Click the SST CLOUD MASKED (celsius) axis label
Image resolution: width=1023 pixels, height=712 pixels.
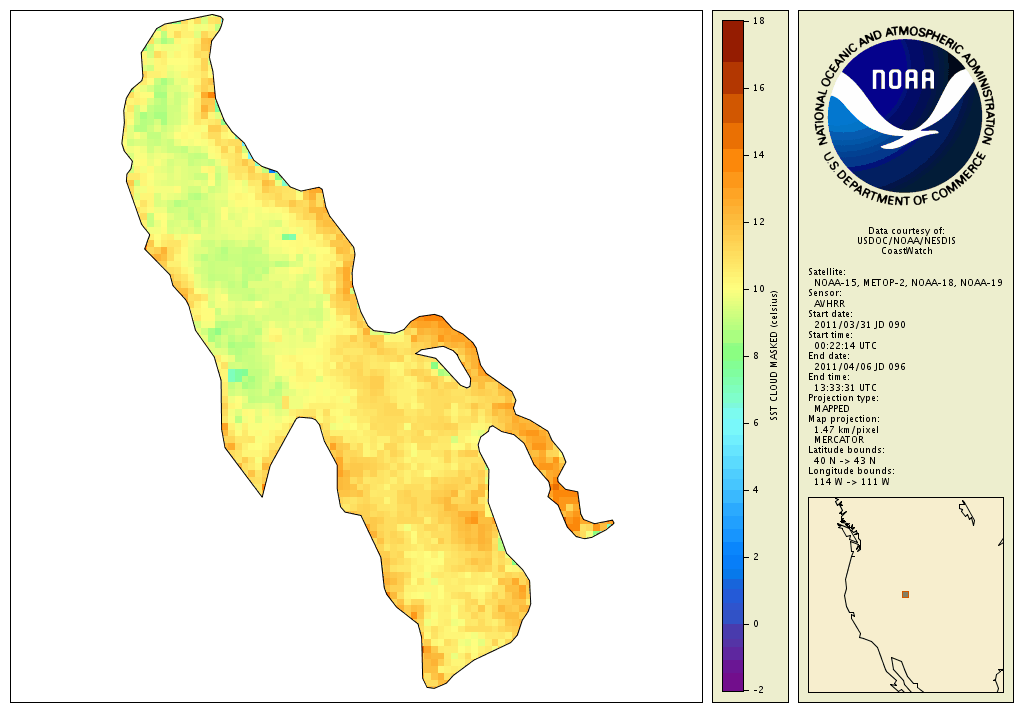click(774, 355)
